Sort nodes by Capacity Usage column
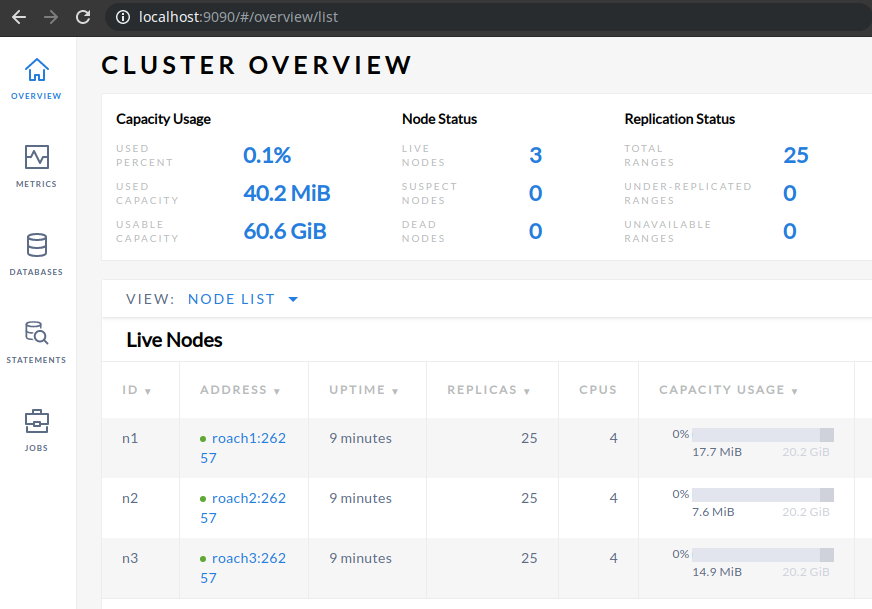The height and width of the screenshot is (609, 872). coord(728,390)
